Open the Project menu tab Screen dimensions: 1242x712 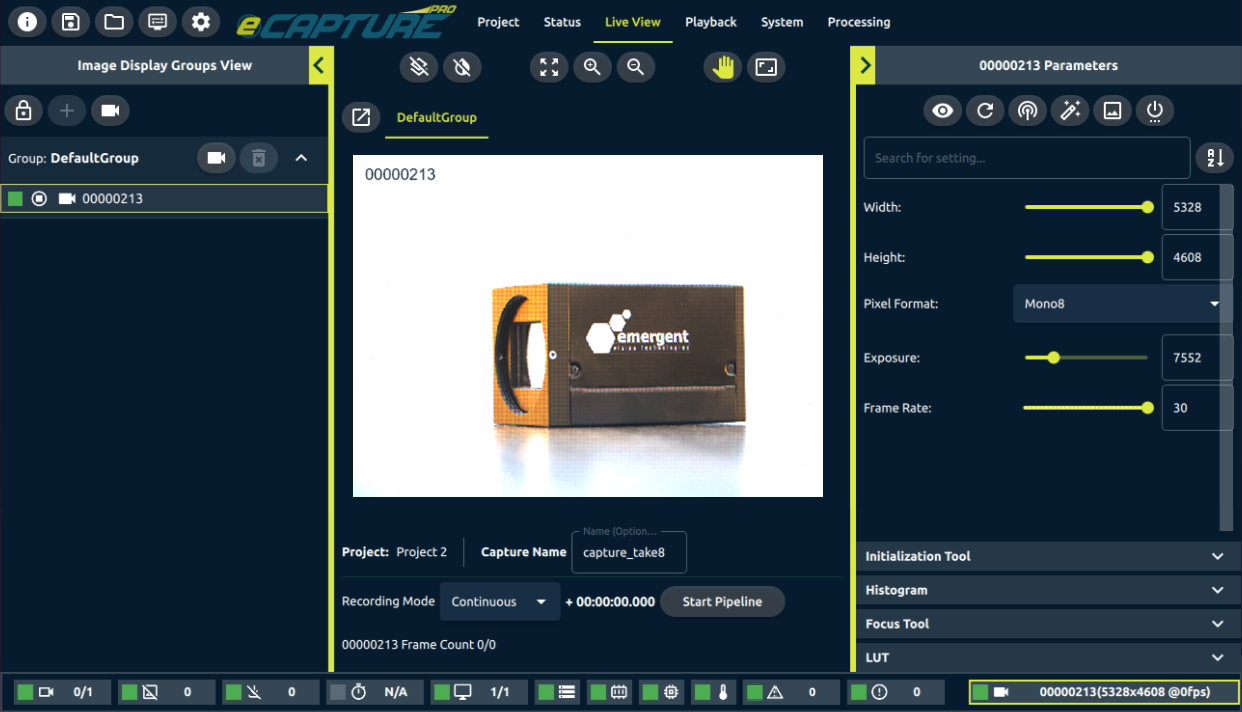point(498,22)
